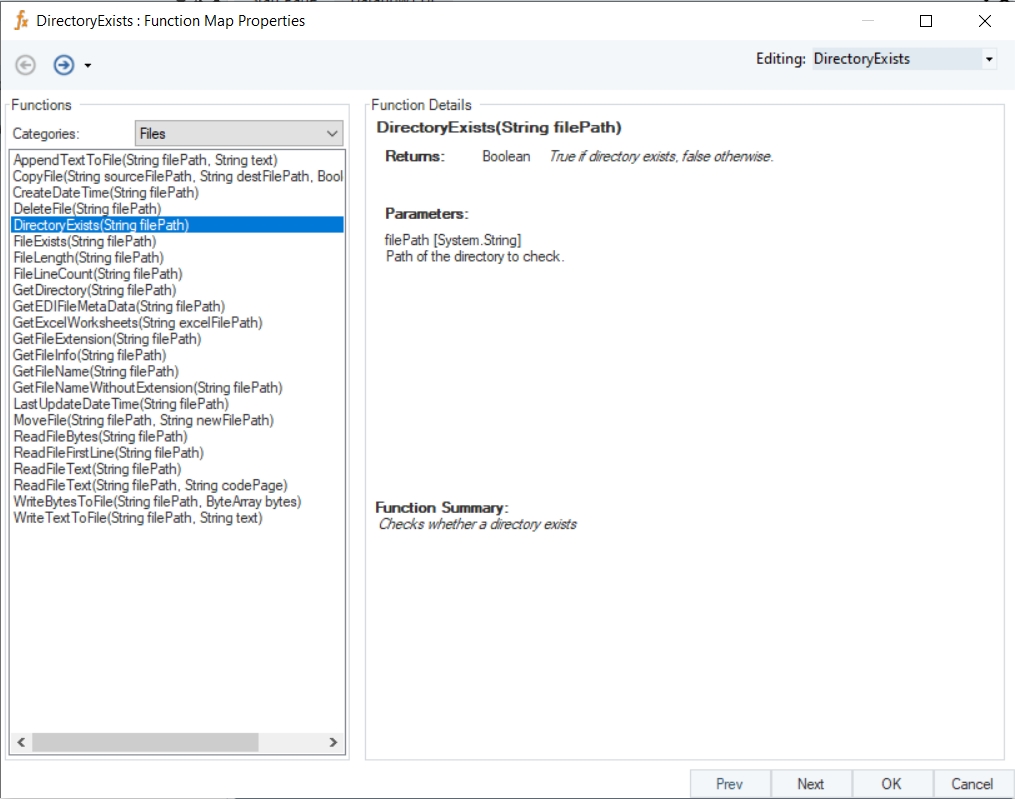Click the back navigation arrow icon
Viewport: 1015px width, 799px height.
coord(25,65)
